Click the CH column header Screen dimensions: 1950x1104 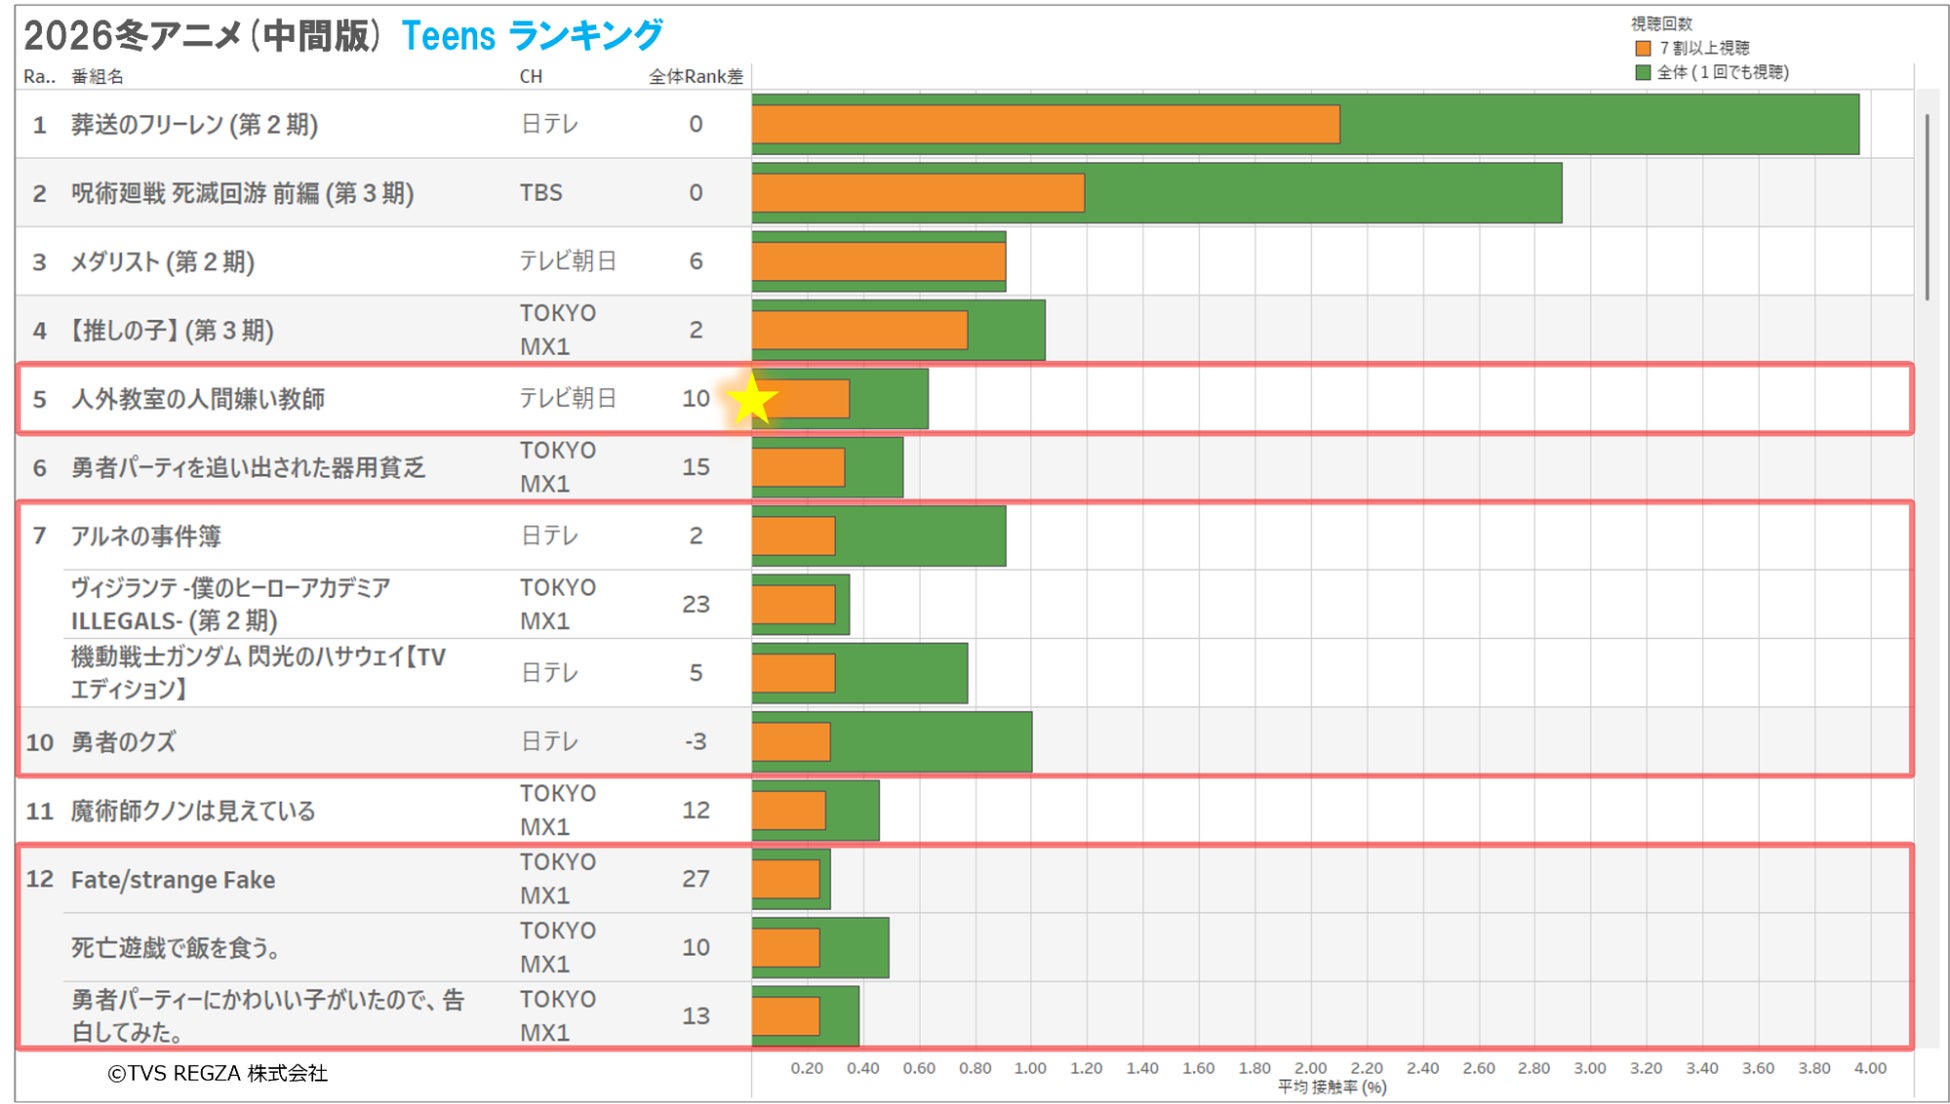click(x=530, y=77)
